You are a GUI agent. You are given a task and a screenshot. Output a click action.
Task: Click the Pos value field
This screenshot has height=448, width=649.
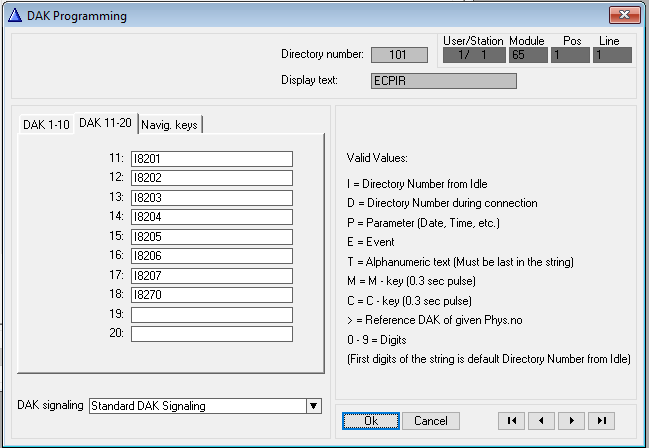pos(570,55)
